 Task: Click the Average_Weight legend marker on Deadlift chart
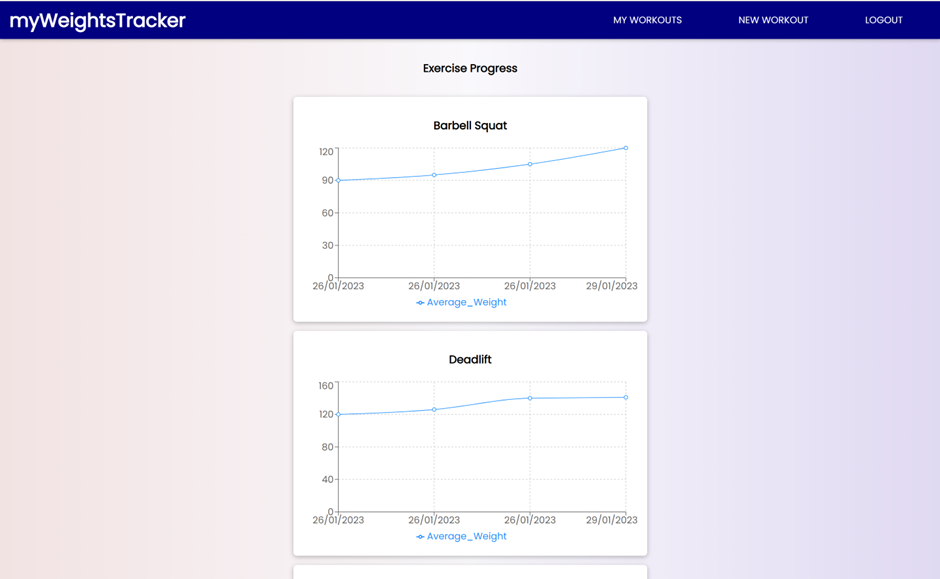419,536
